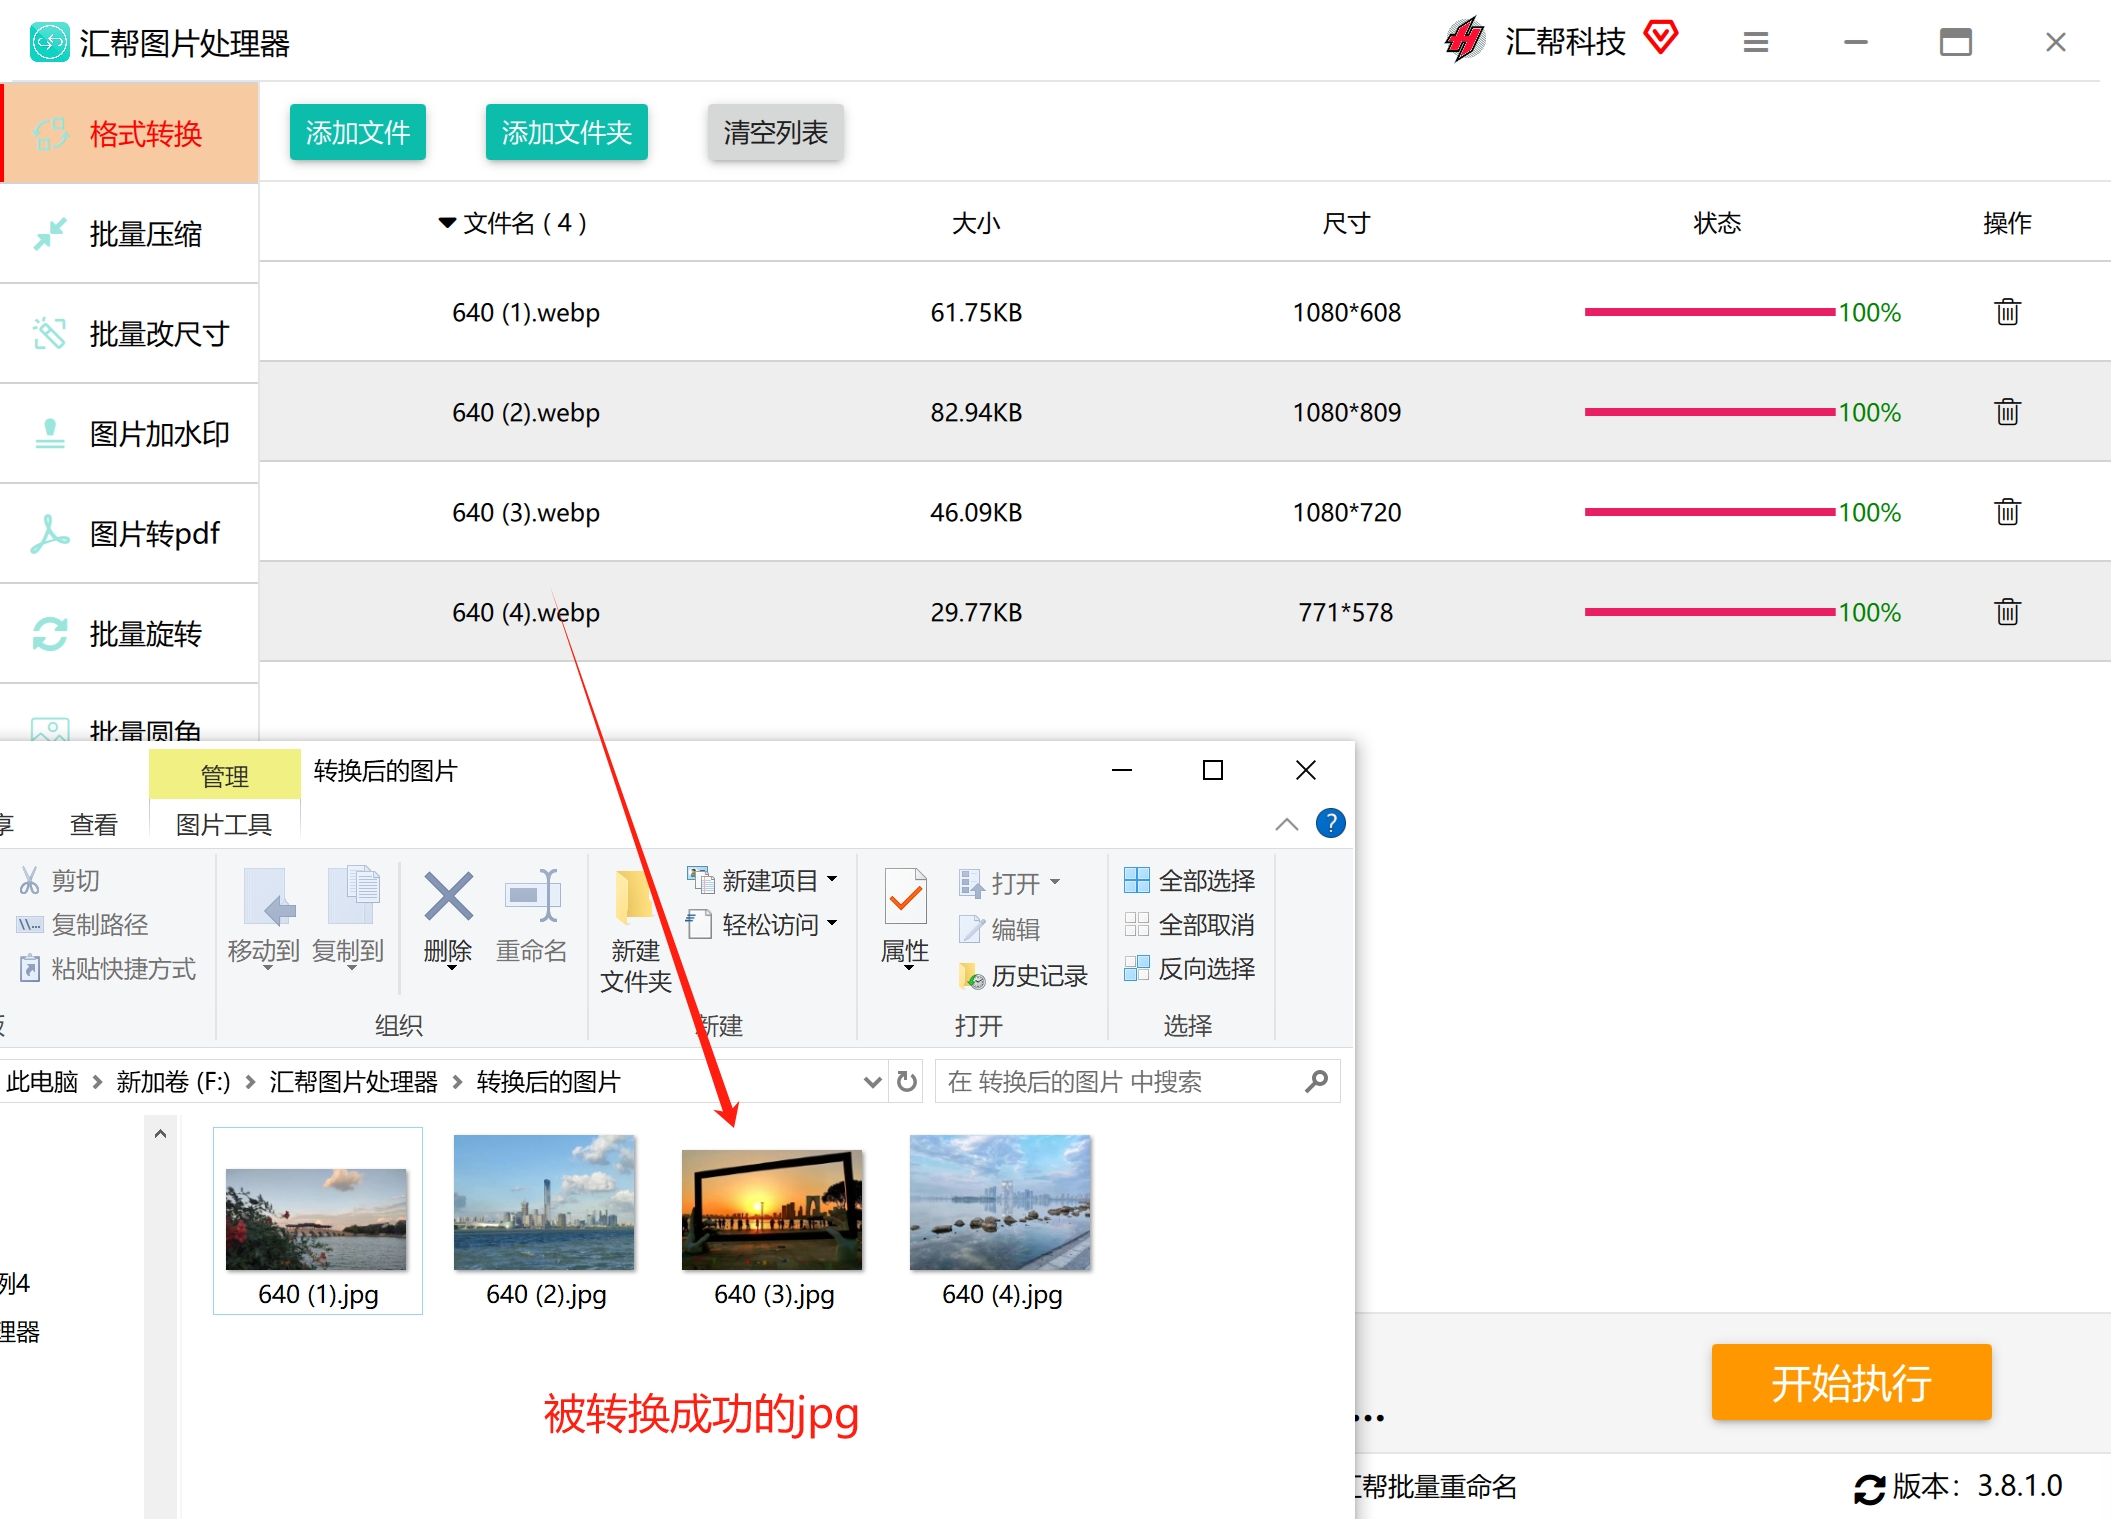Click the navigation pane scroll up arrow
This screenshot has height=1519, width=2111.
160,1134
